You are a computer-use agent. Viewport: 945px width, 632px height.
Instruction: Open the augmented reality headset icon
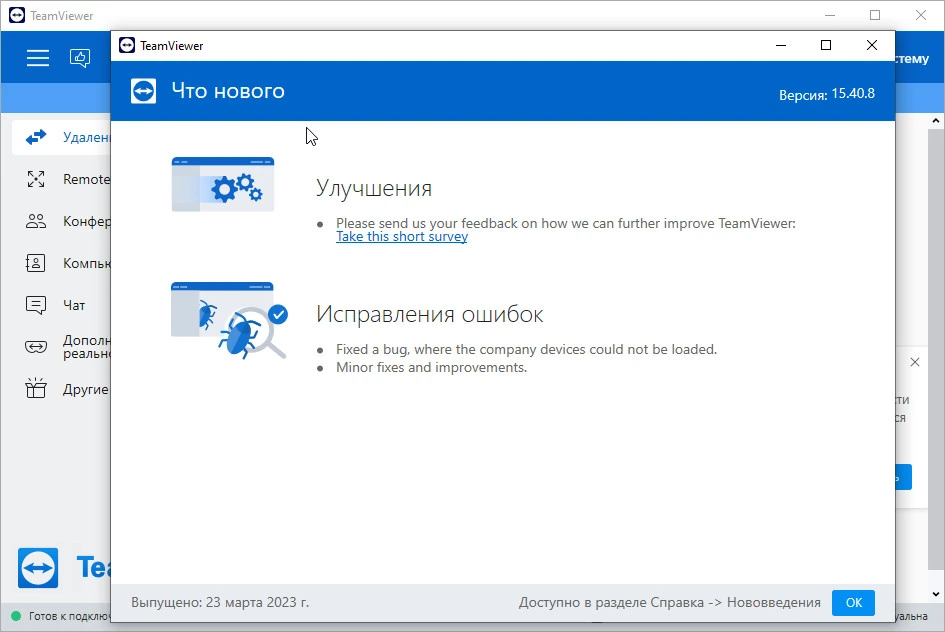click(36, 347)
